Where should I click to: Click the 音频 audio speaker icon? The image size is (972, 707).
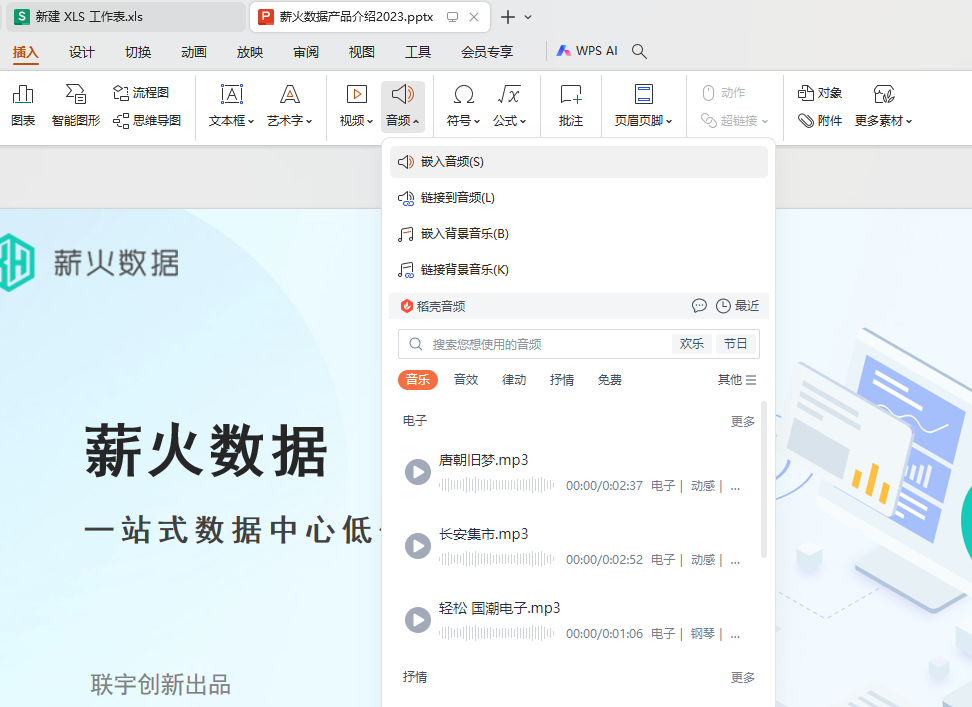click(x=403, y=94)
